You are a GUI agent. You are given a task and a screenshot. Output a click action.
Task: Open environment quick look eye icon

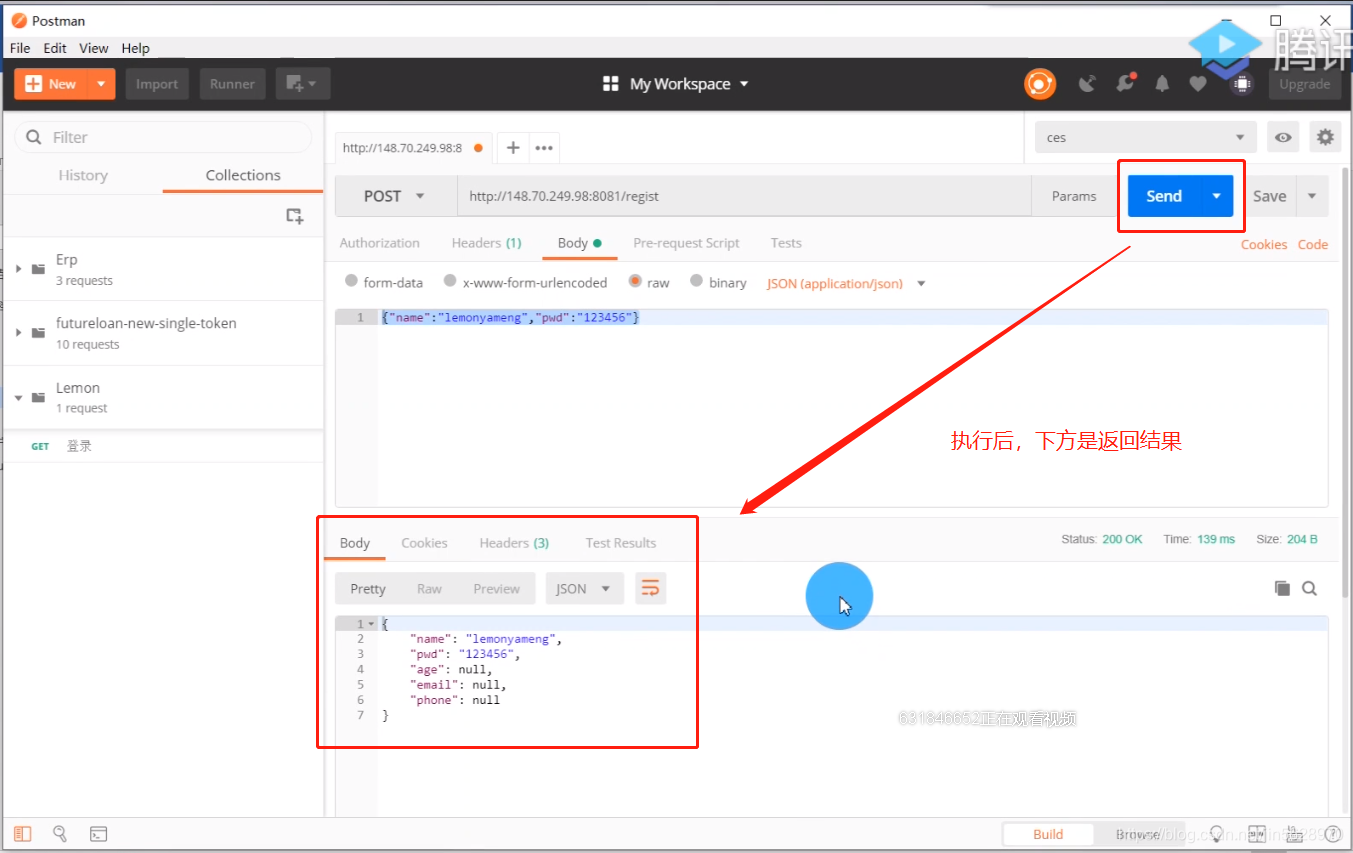pos(1283,137)
